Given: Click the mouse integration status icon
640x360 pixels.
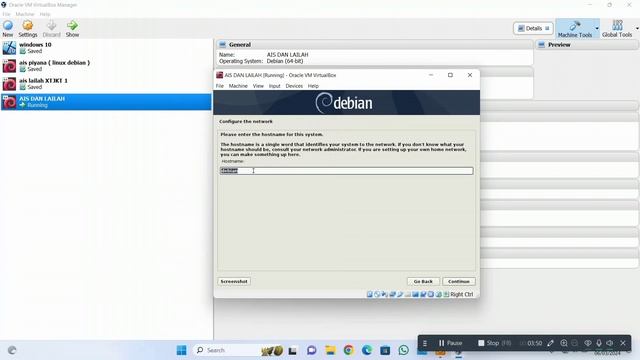Looking at the screenshot, I should click(x=438, y=294).
